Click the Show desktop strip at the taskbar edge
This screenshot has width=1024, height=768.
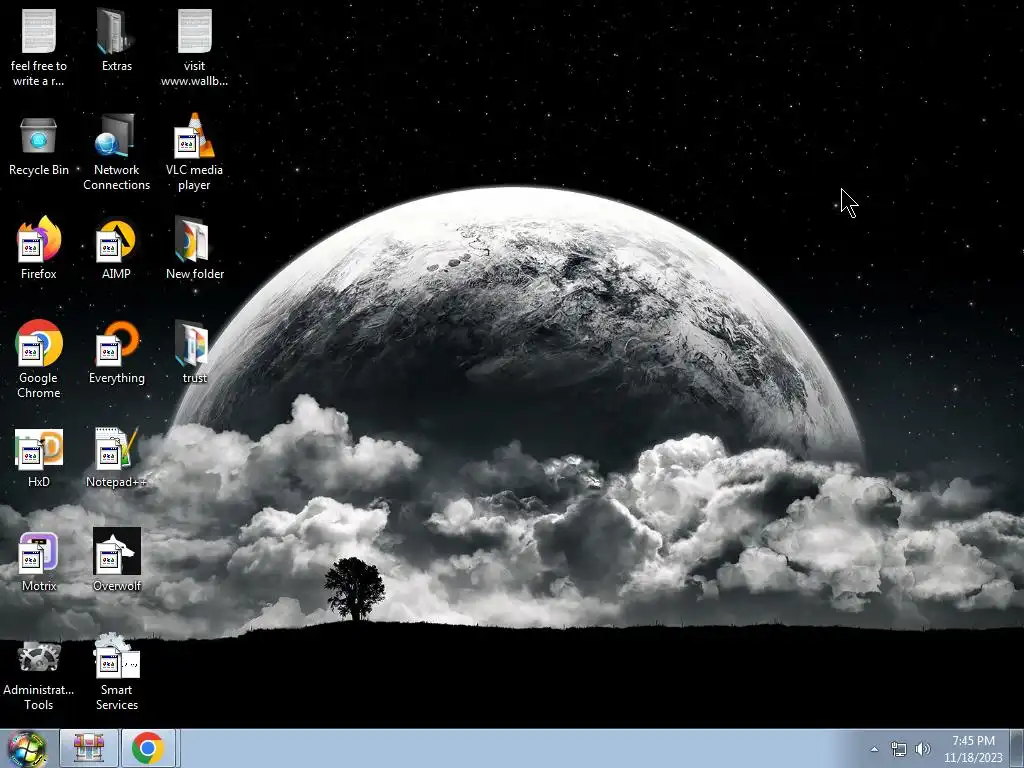1017,748
